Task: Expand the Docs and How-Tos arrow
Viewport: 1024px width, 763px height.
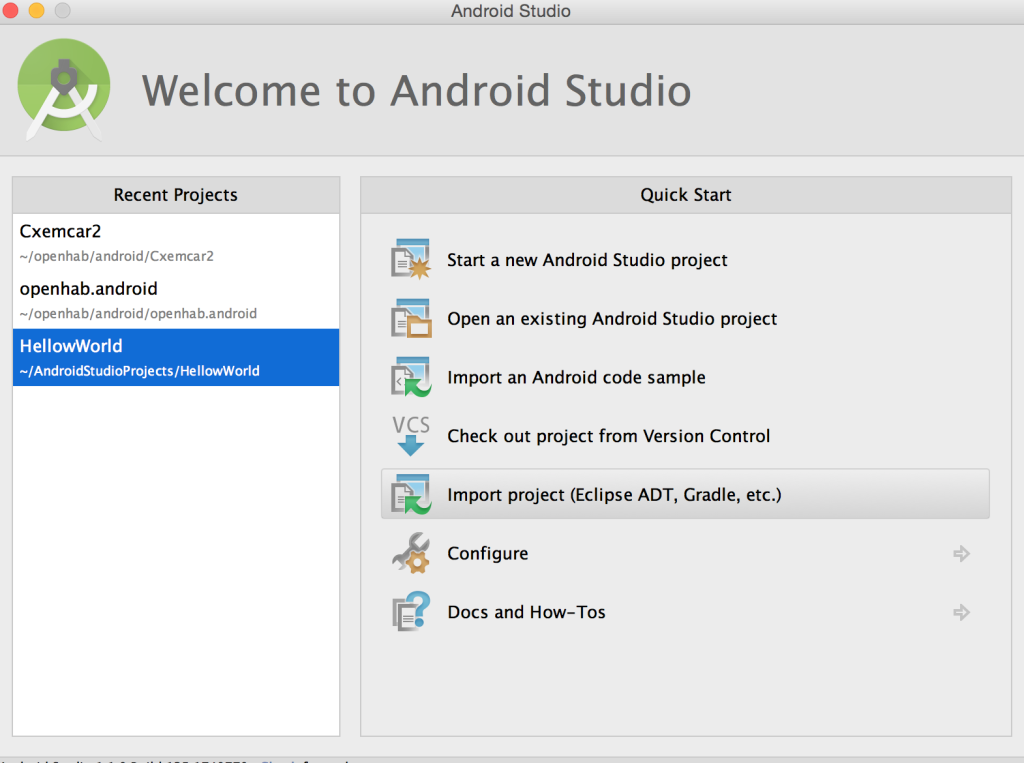Action: (961, 612)
